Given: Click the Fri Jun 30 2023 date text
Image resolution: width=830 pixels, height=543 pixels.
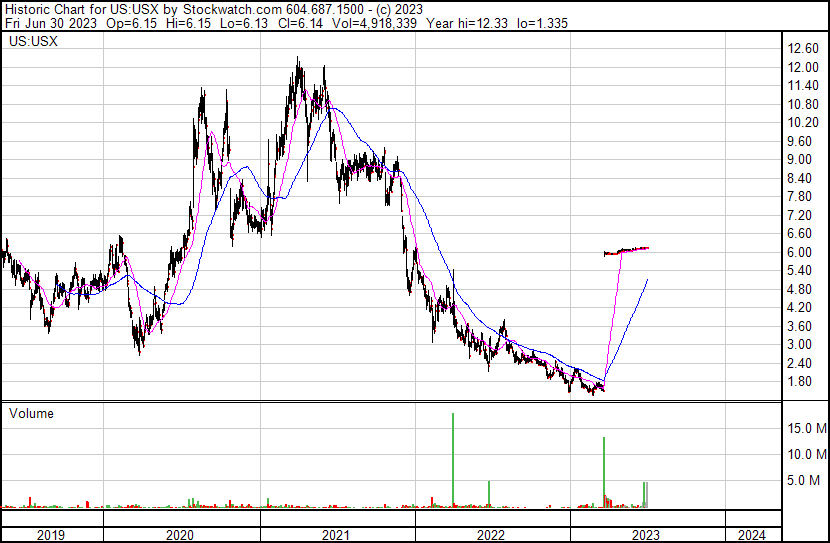Looking at the screenshot, I should point(51,23).
